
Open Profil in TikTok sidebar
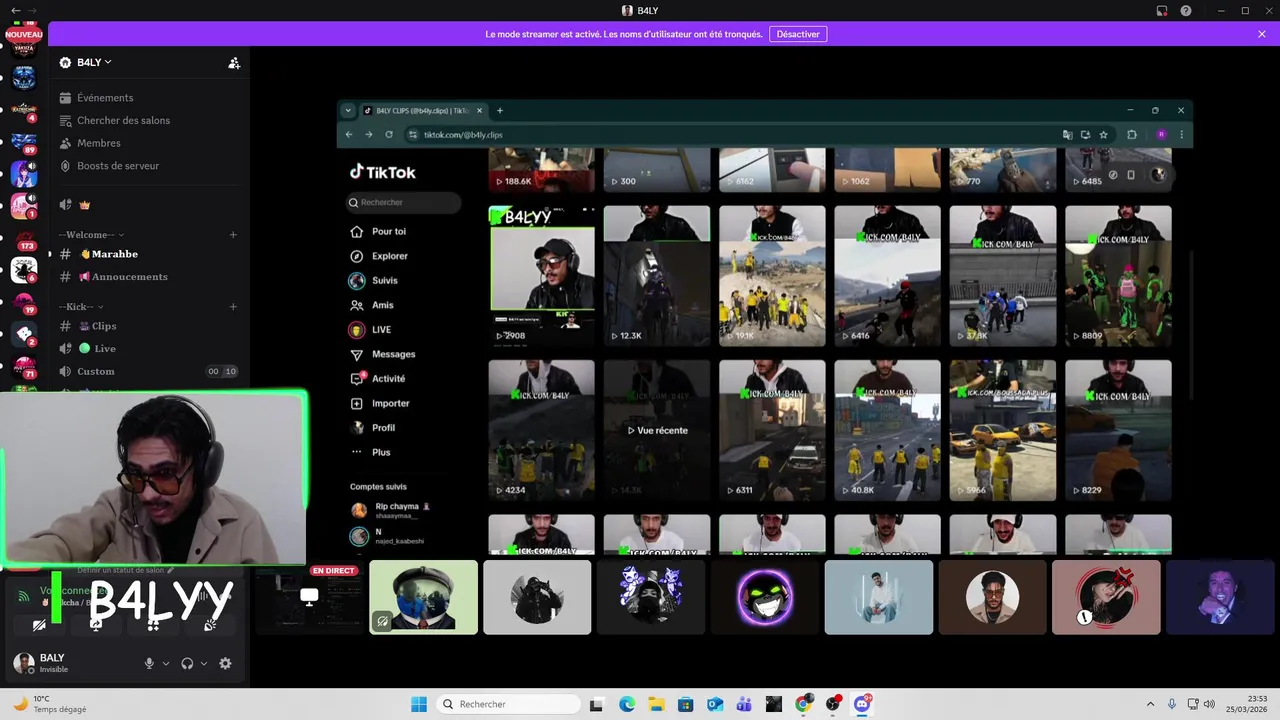point(383,428)
